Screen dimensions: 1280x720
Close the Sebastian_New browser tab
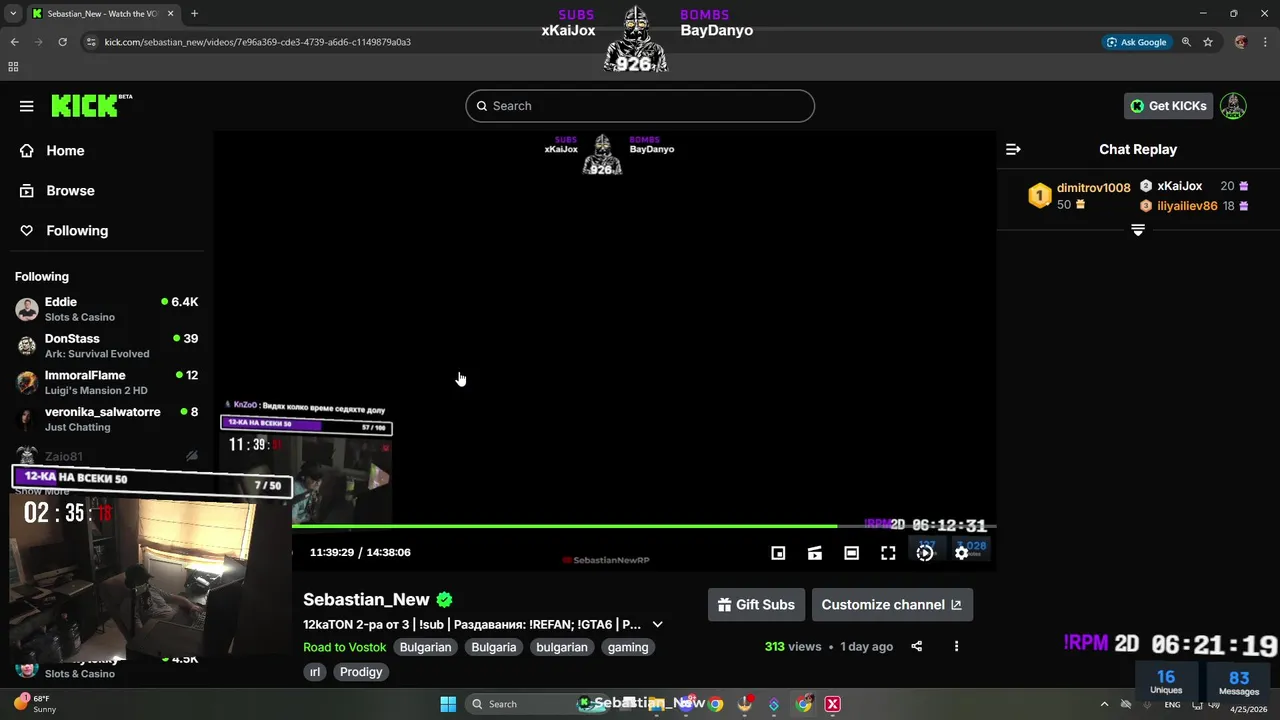[170, 14]
